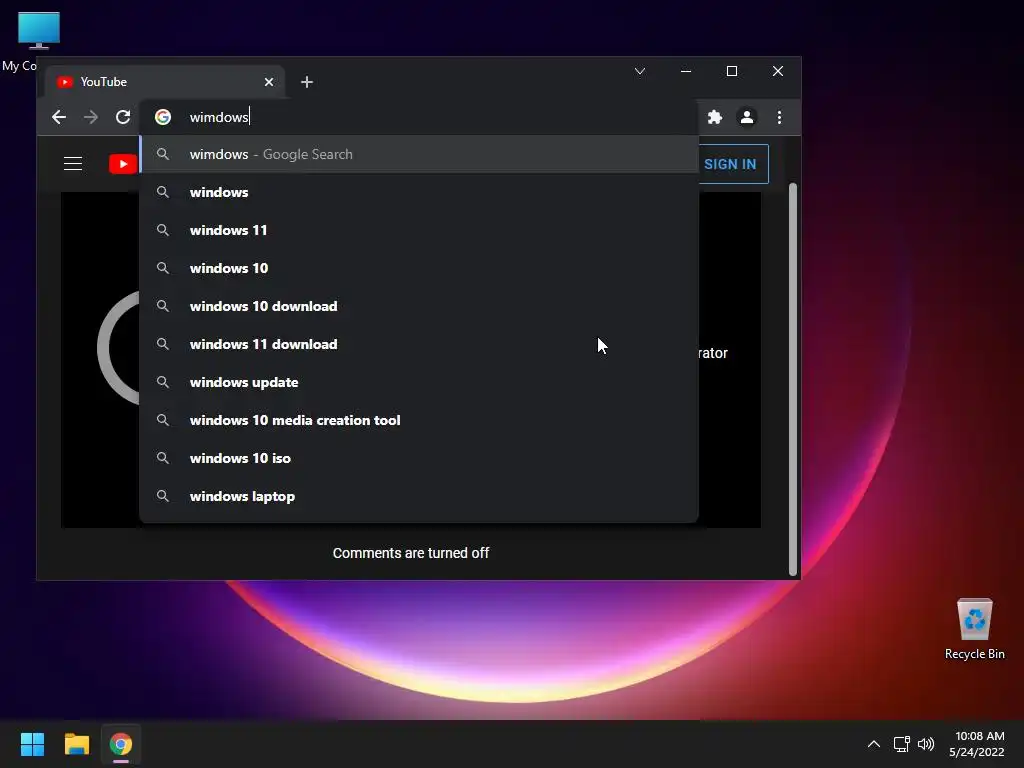This screenshot has width=1024, height=768.
Task: Choose the 'windows' suggestion
Action: point(419,192)
